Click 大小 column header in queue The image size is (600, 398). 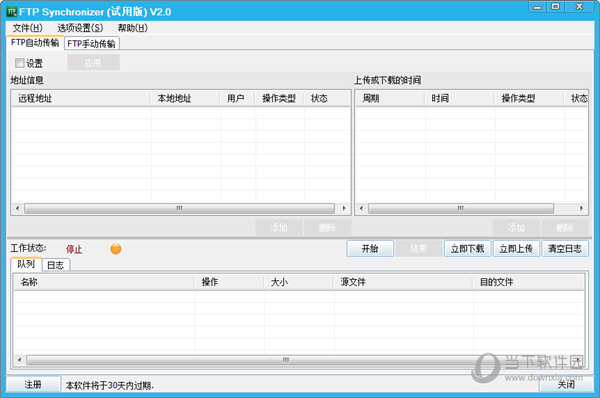pos(299,282)
